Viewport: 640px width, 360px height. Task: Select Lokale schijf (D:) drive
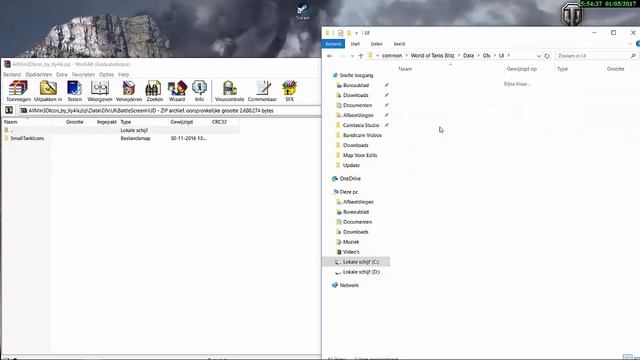(x=361, y=272)
